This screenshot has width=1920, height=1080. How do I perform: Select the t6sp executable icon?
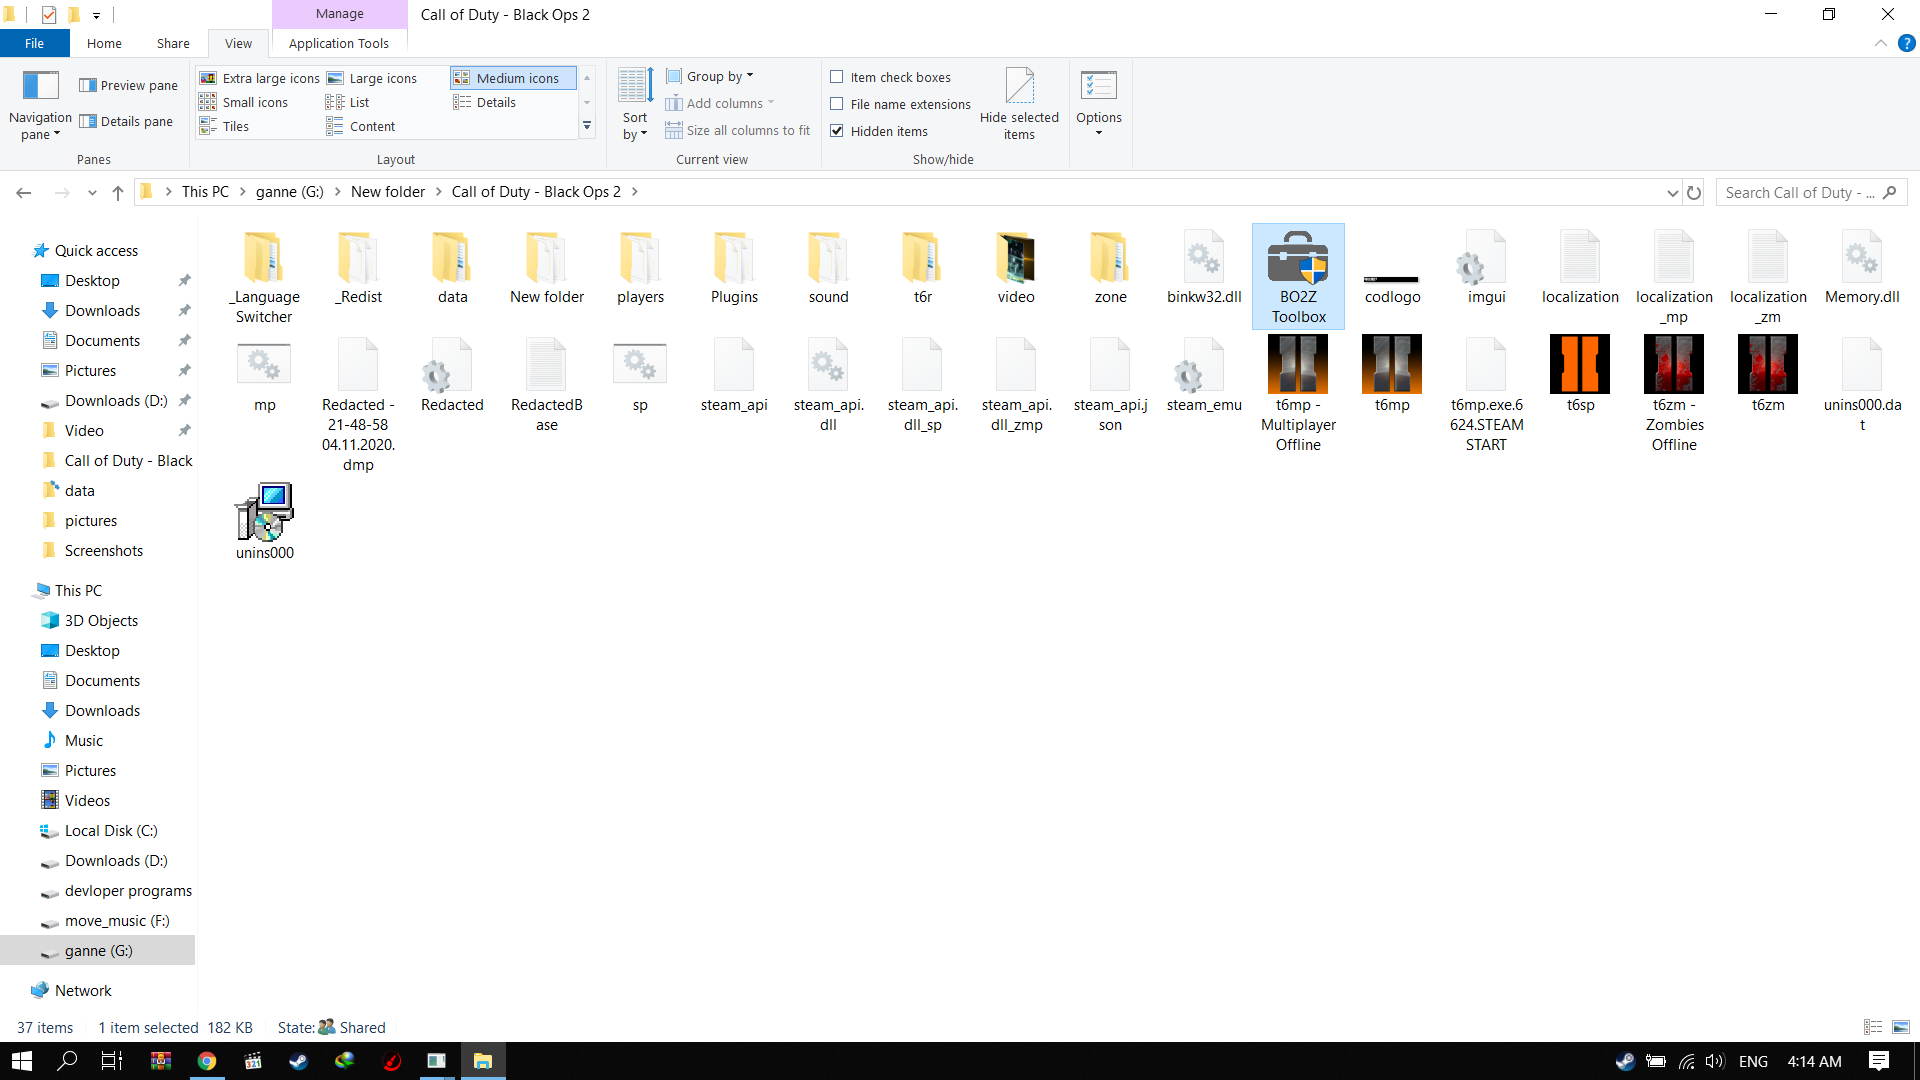click(1580, 373)
